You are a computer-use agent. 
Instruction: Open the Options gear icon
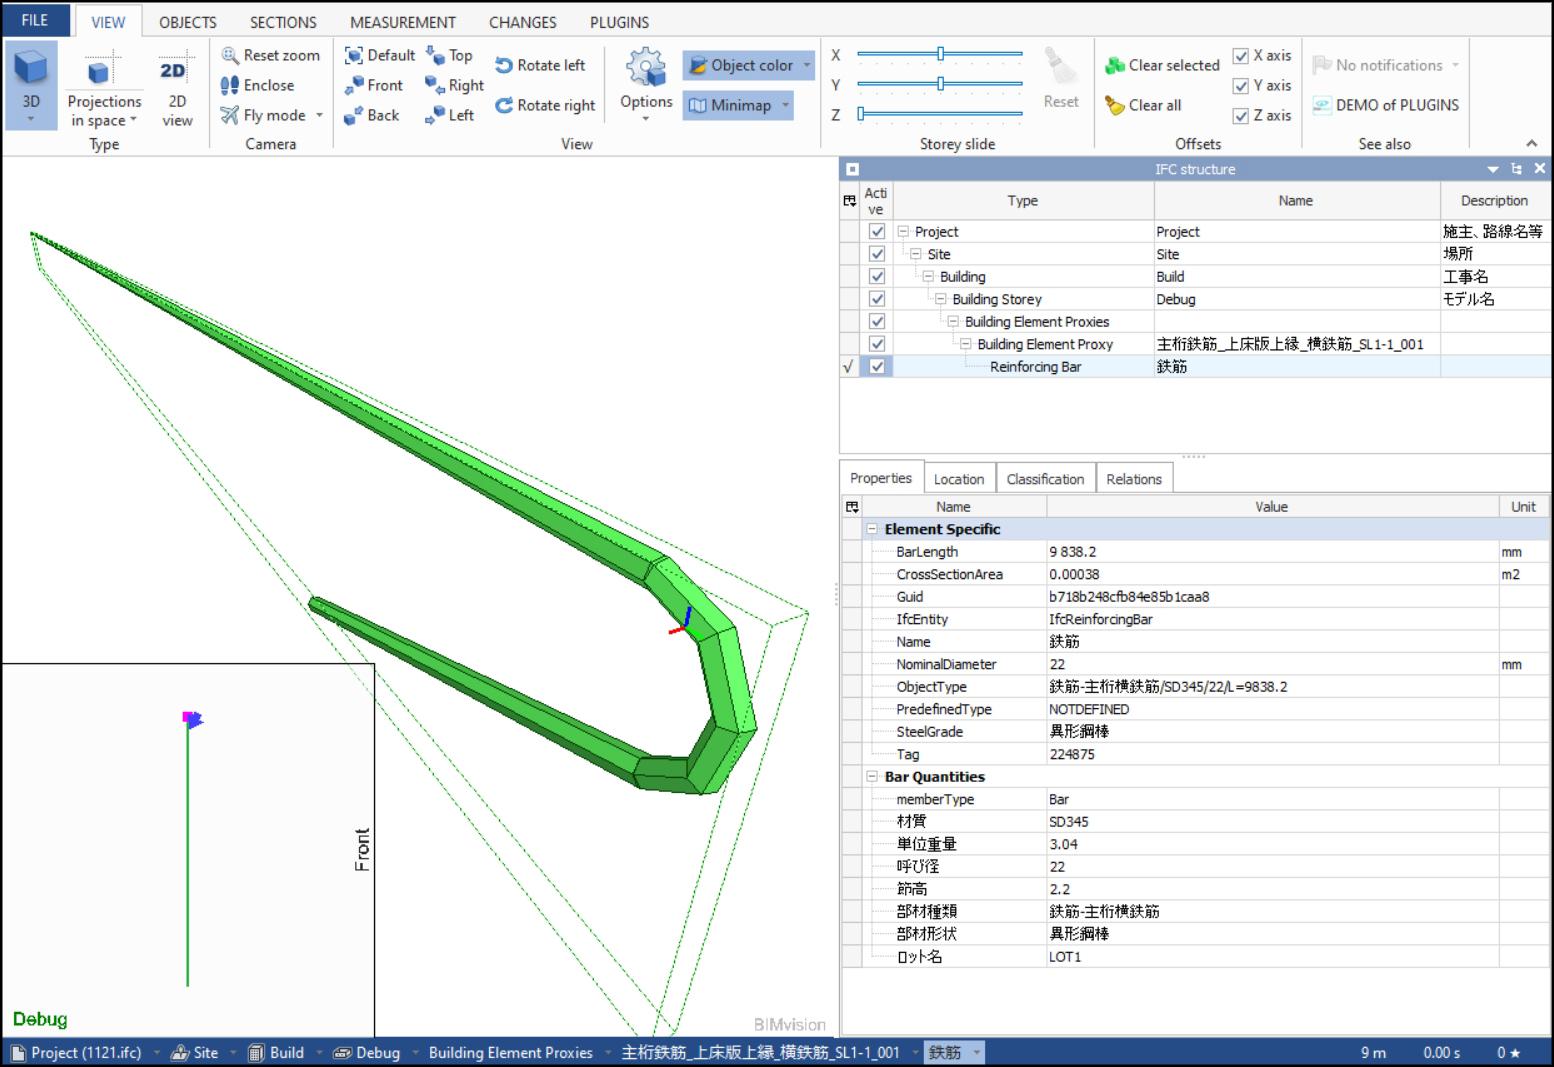(646, 68)
